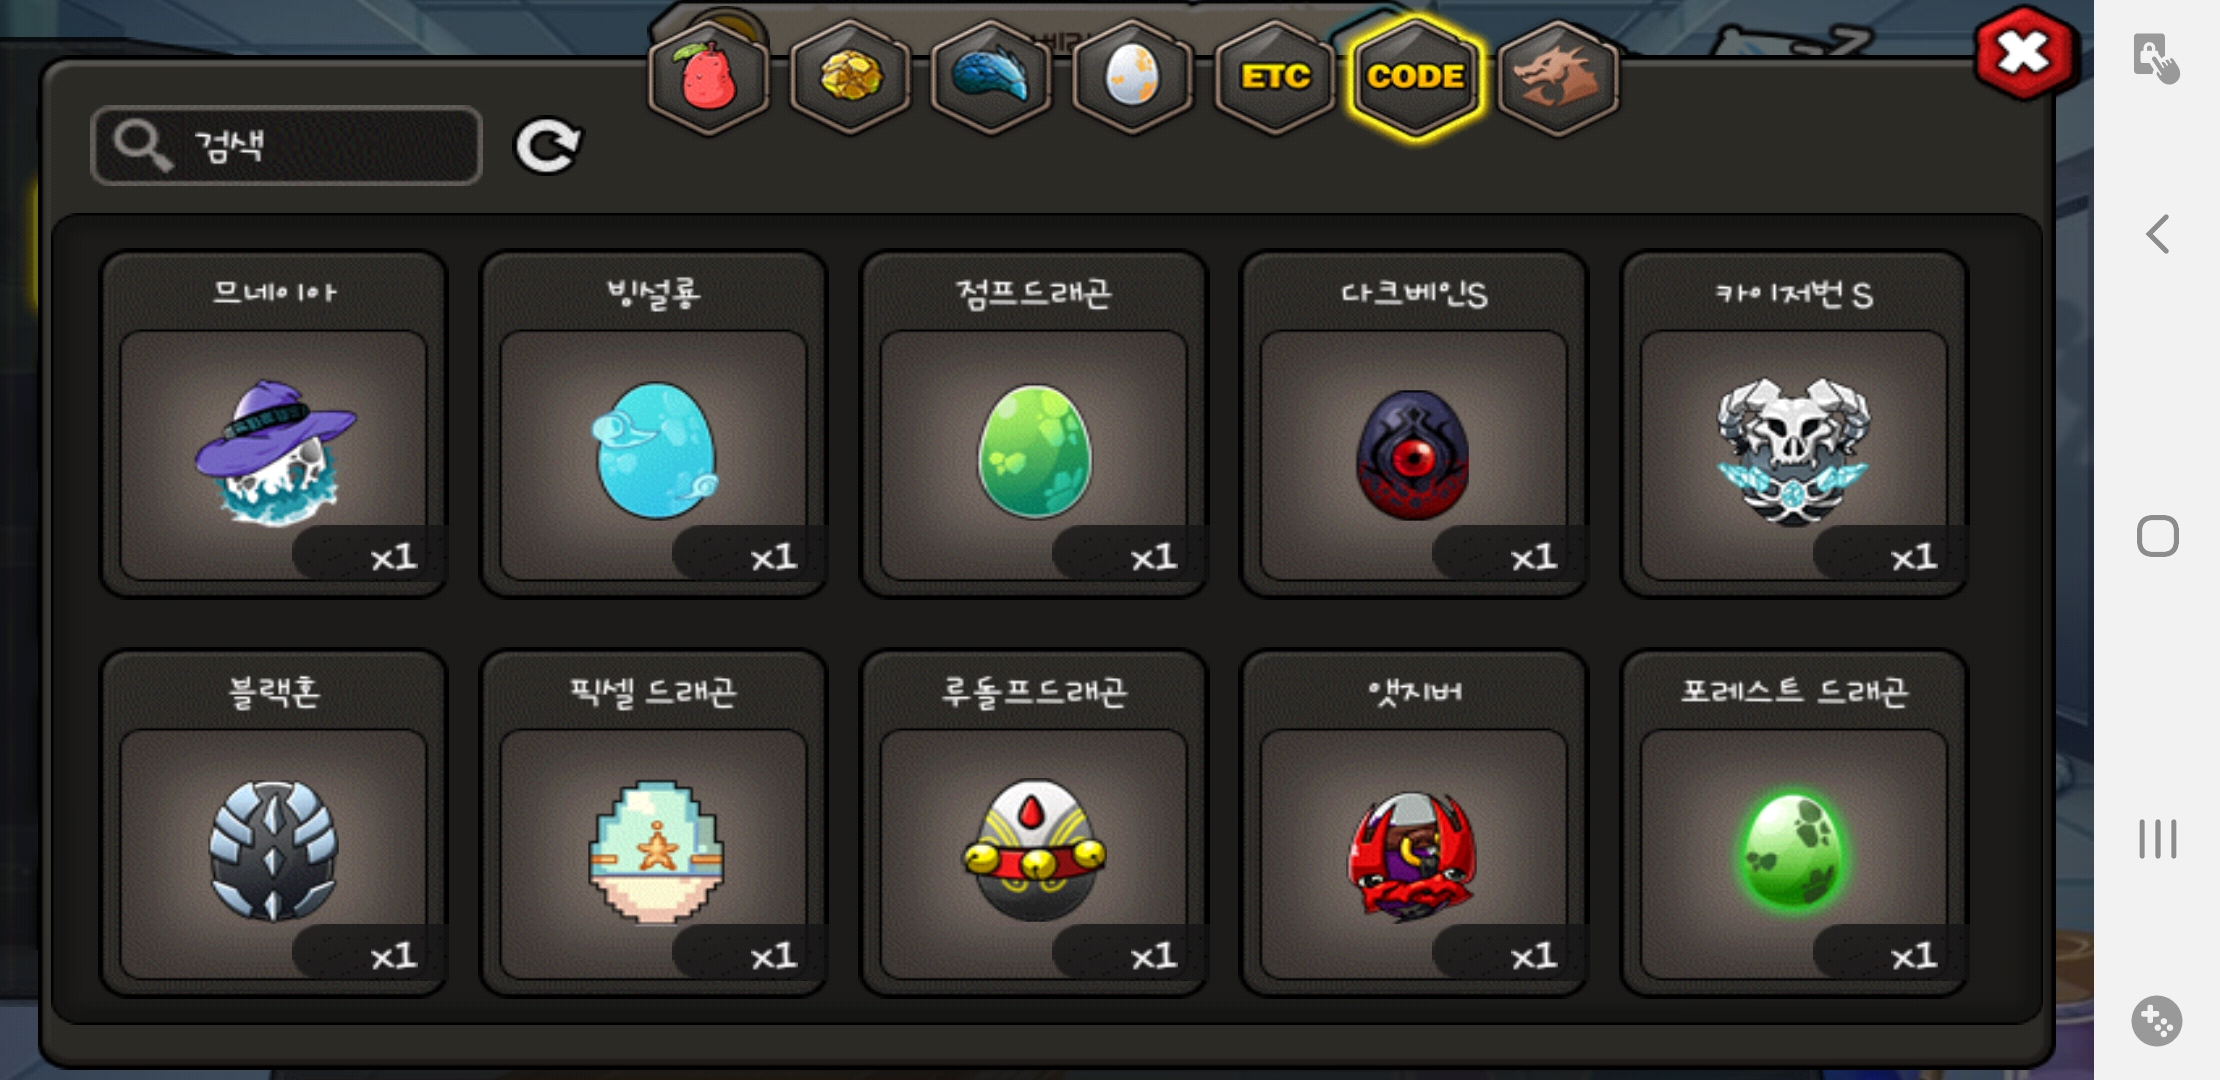Select the 블랙혼 armored egg
The image size is (2220, 1080).
[273, 823]
